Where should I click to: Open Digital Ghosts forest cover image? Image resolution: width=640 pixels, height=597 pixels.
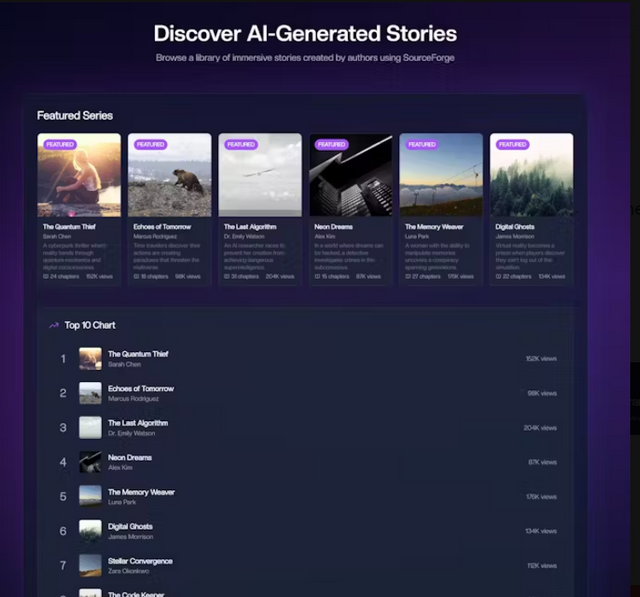532,175
